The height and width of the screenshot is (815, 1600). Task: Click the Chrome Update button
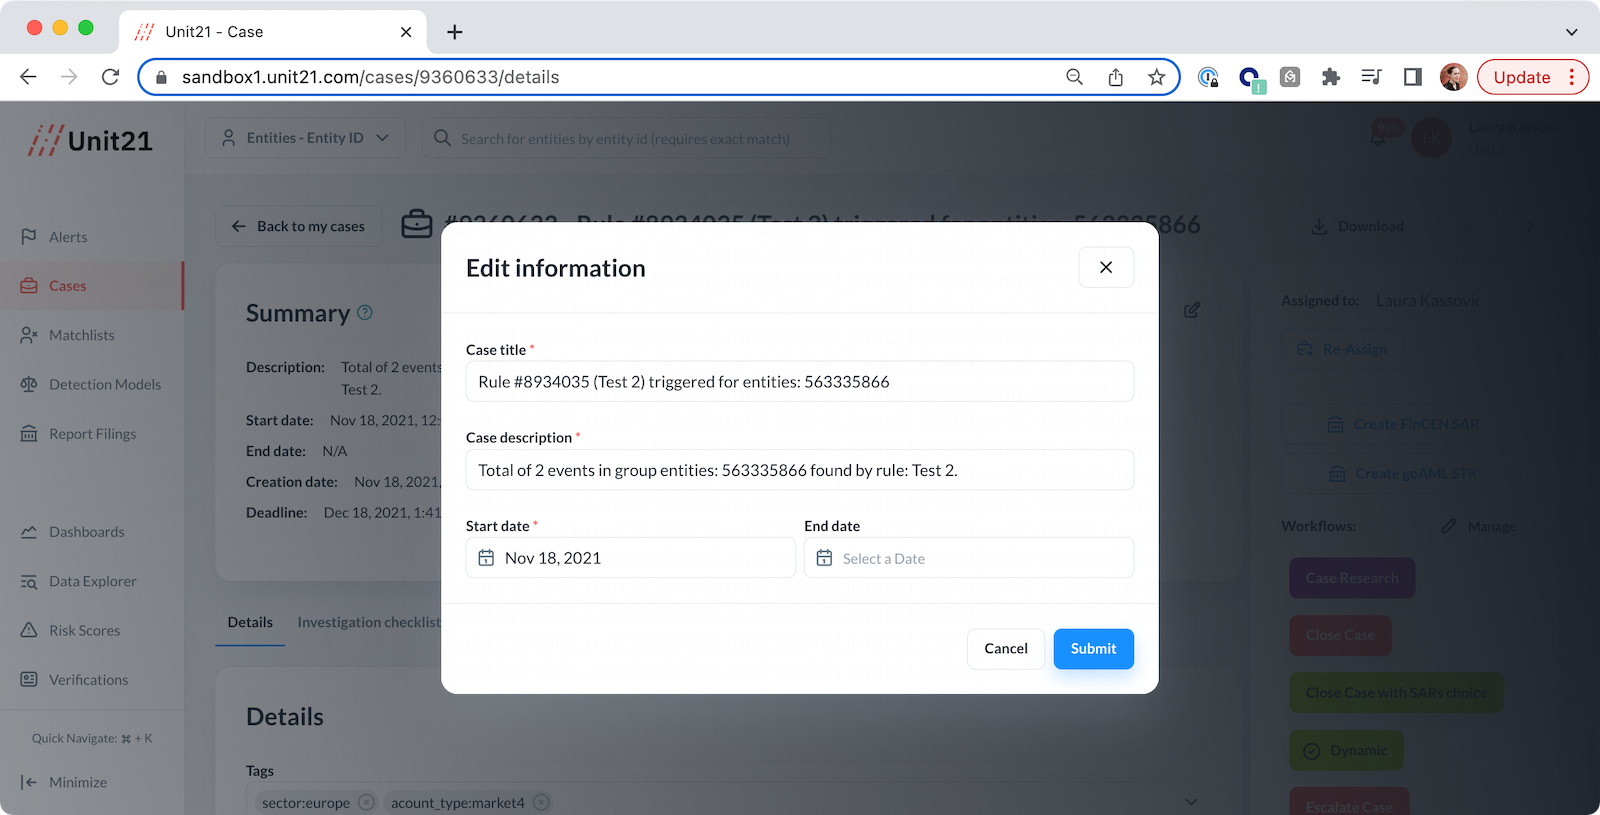point(1533,77)
